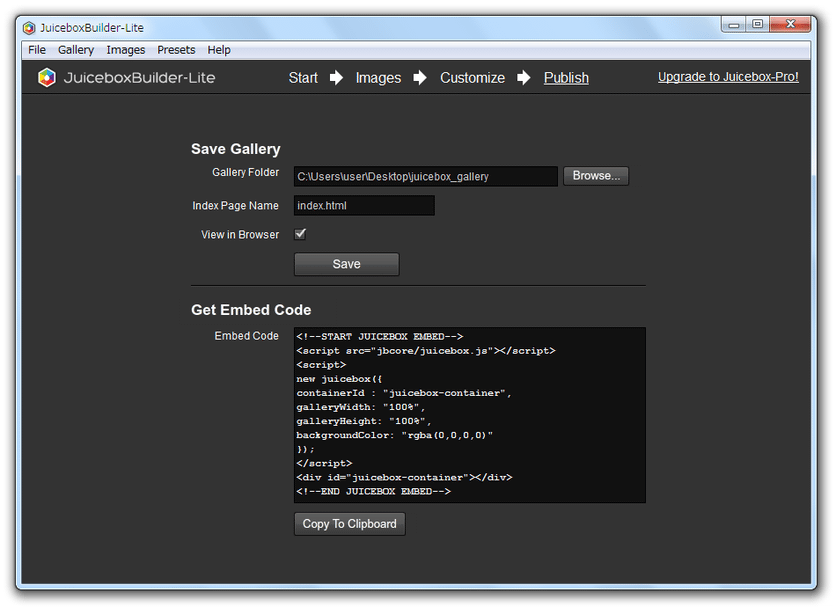Click the 'Gallery Folder' label
This screenshot has width=836, height=607.
point(245,172)
